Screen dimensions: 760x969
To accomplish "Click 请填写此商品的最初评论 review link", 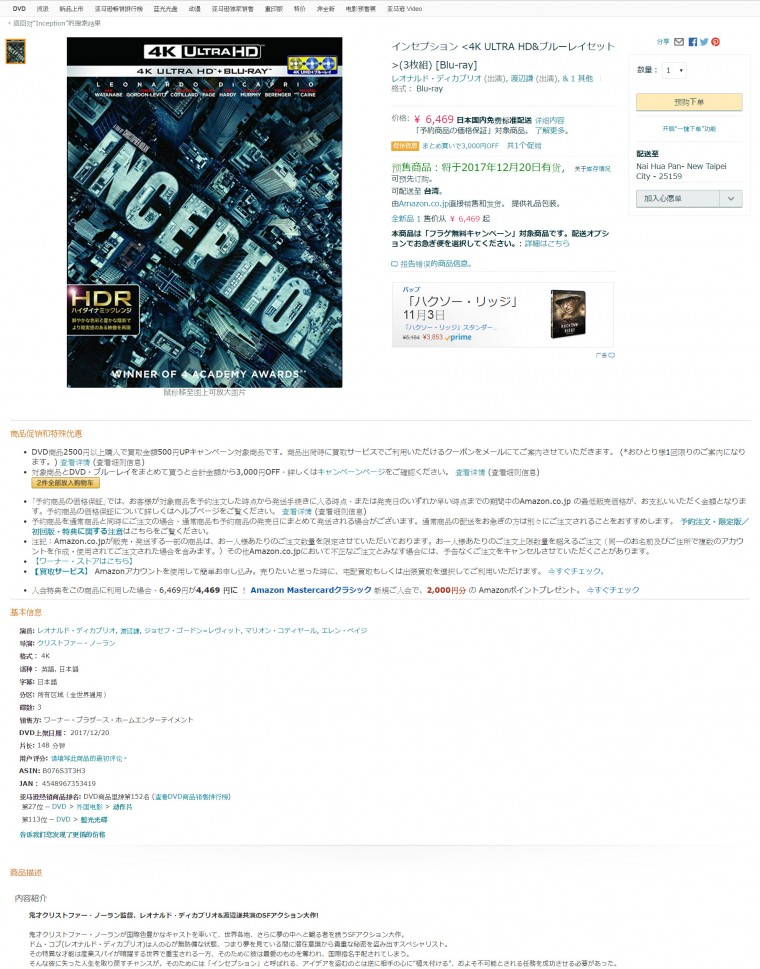I will point(87,758).
